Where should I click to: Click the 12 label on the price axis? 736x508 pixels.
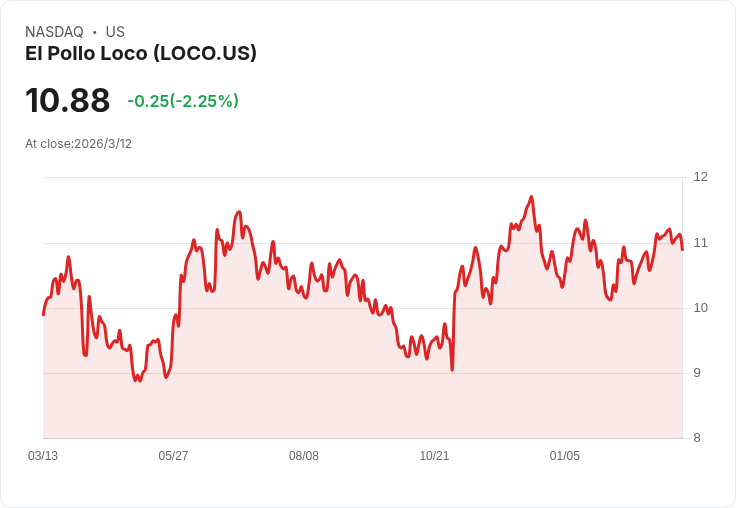point(700,177)
